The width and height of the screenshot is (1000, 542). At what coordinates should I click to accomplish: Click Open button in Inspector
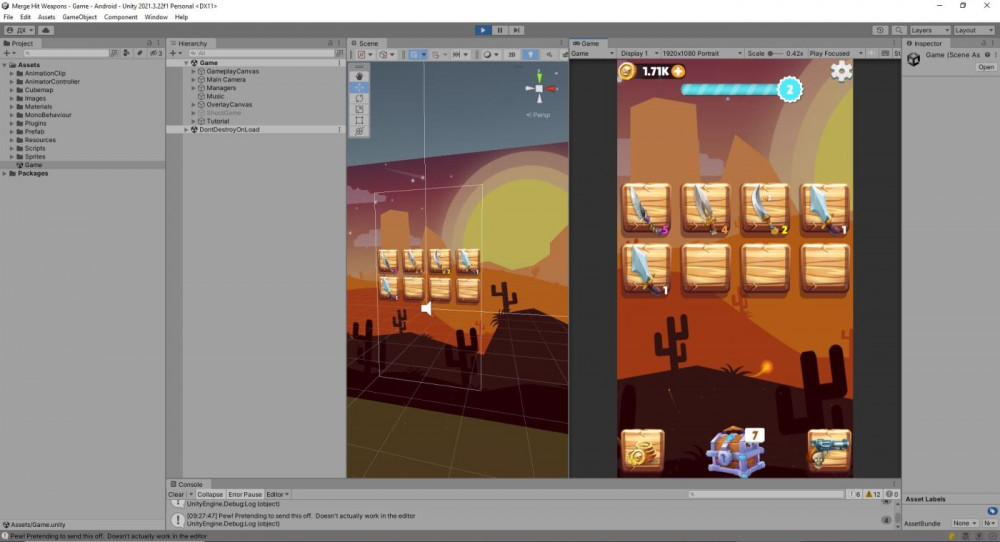click(x=986, y=67)
